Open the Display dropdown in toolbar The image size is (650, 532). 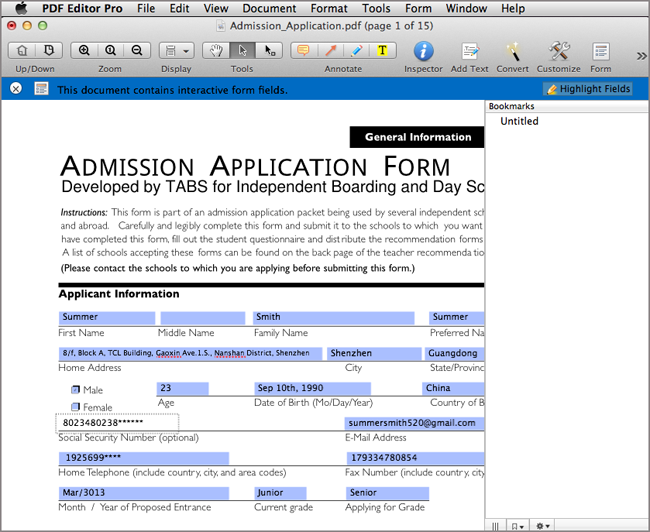pos(176,50)
